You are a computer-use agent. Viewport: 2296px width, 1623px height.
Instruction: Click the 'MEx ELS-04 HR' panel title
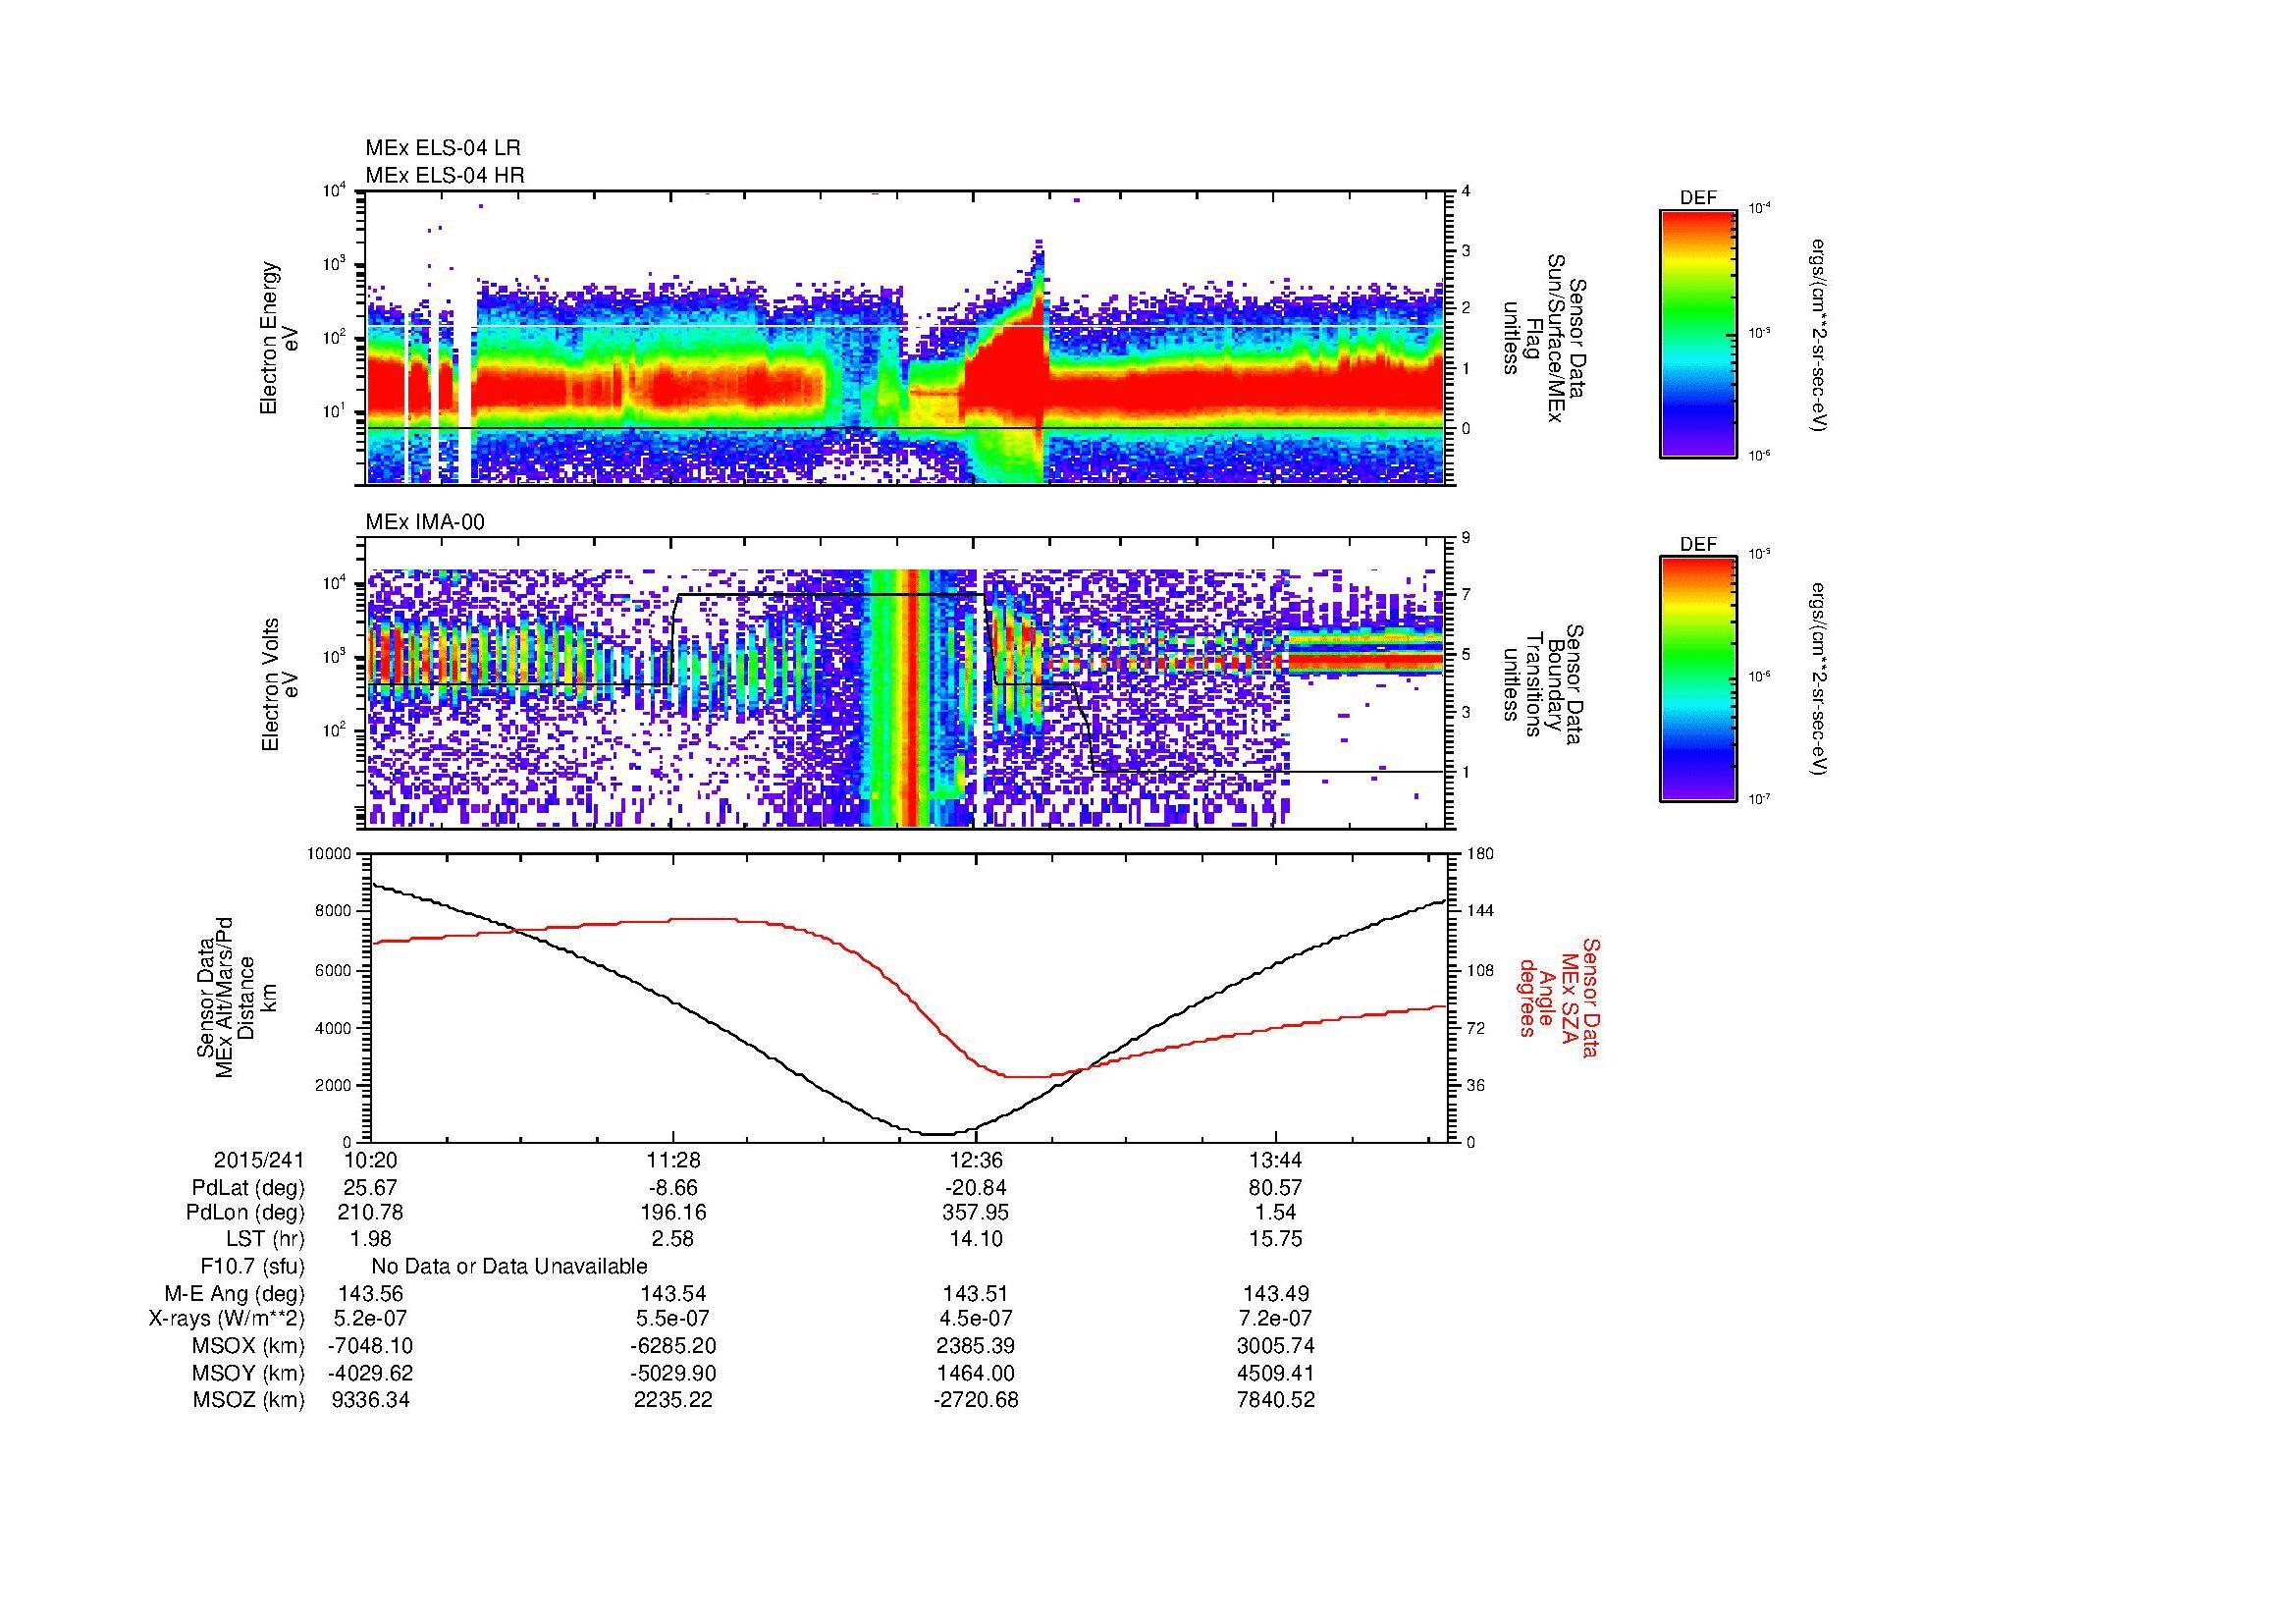pyautogui.click(x=445, y=175)
